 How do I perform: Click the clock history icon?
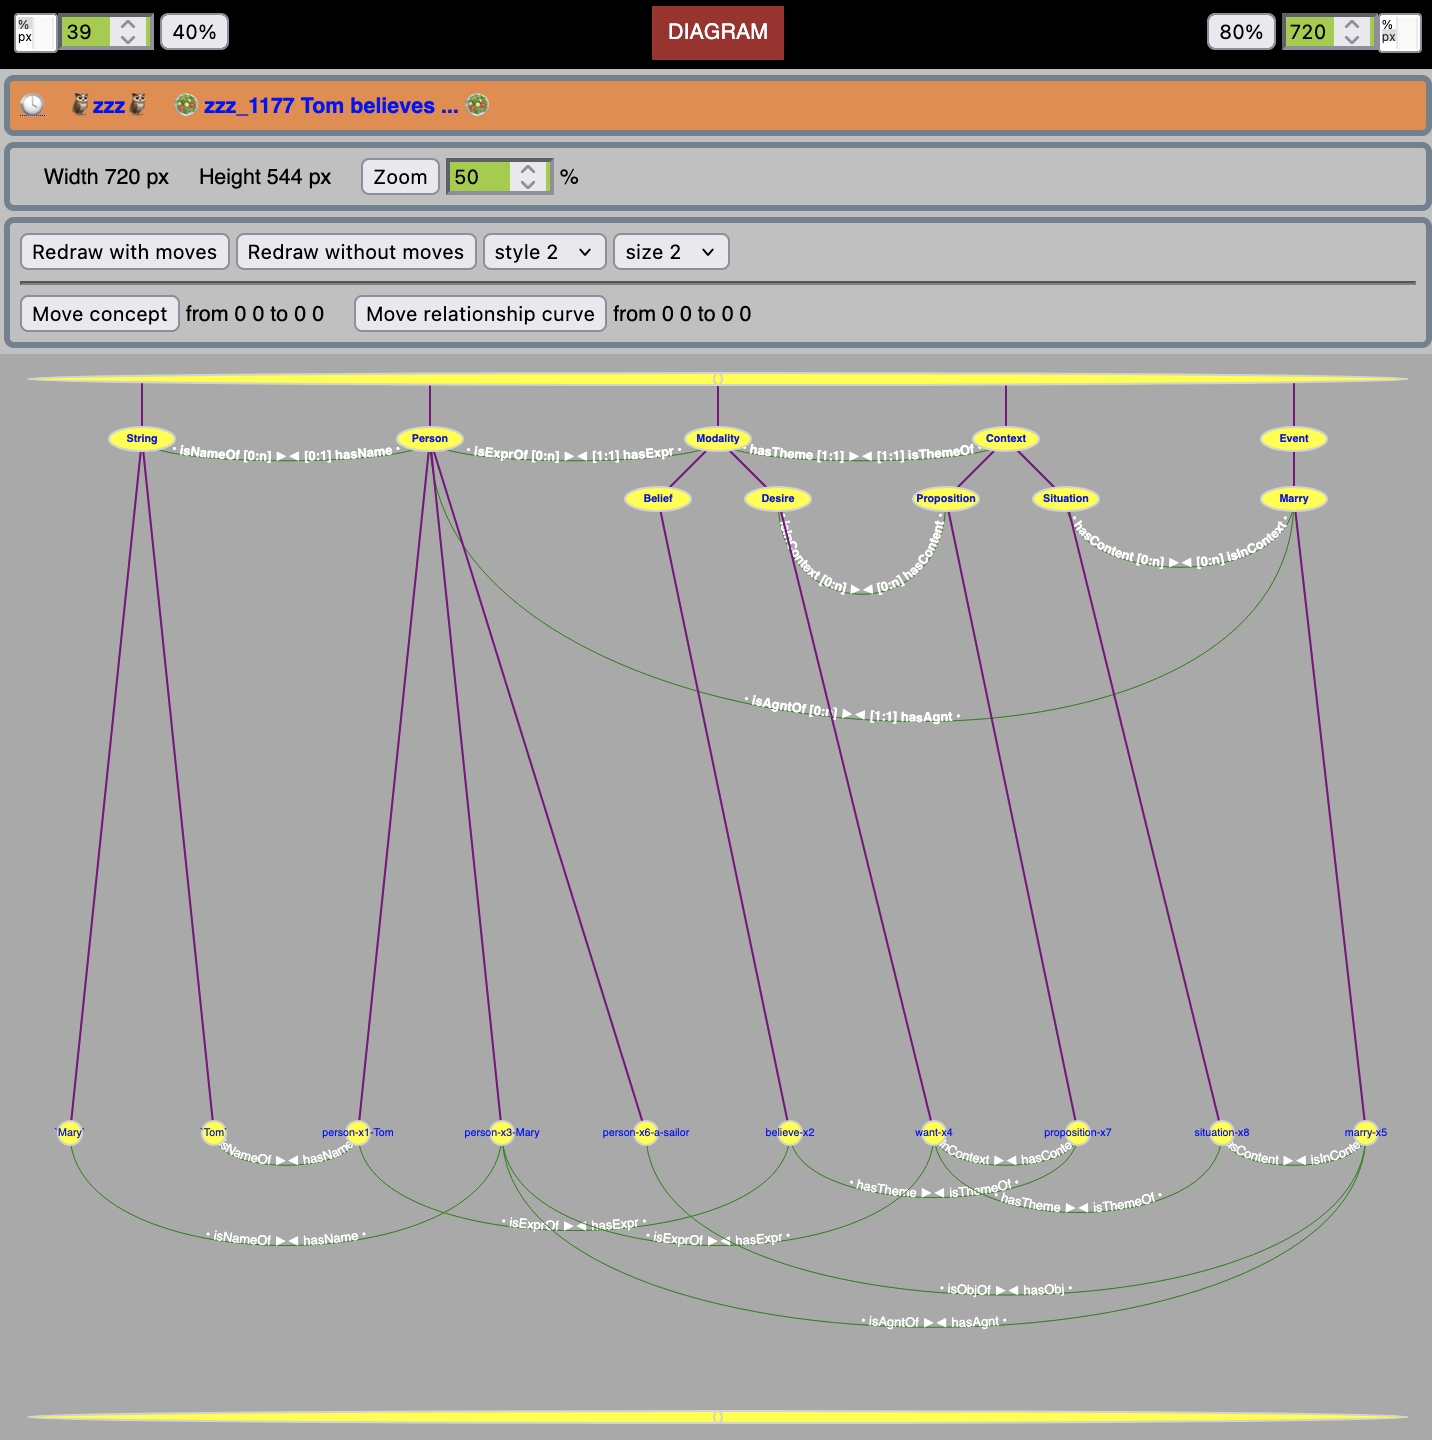point(32,105)
